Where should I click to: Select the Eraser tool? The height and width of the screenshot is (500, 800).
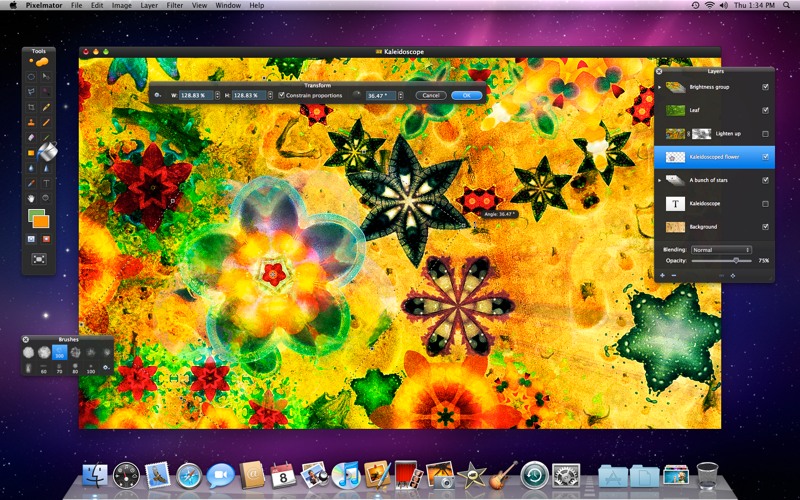pyautogui.click(x=32, y=137)
